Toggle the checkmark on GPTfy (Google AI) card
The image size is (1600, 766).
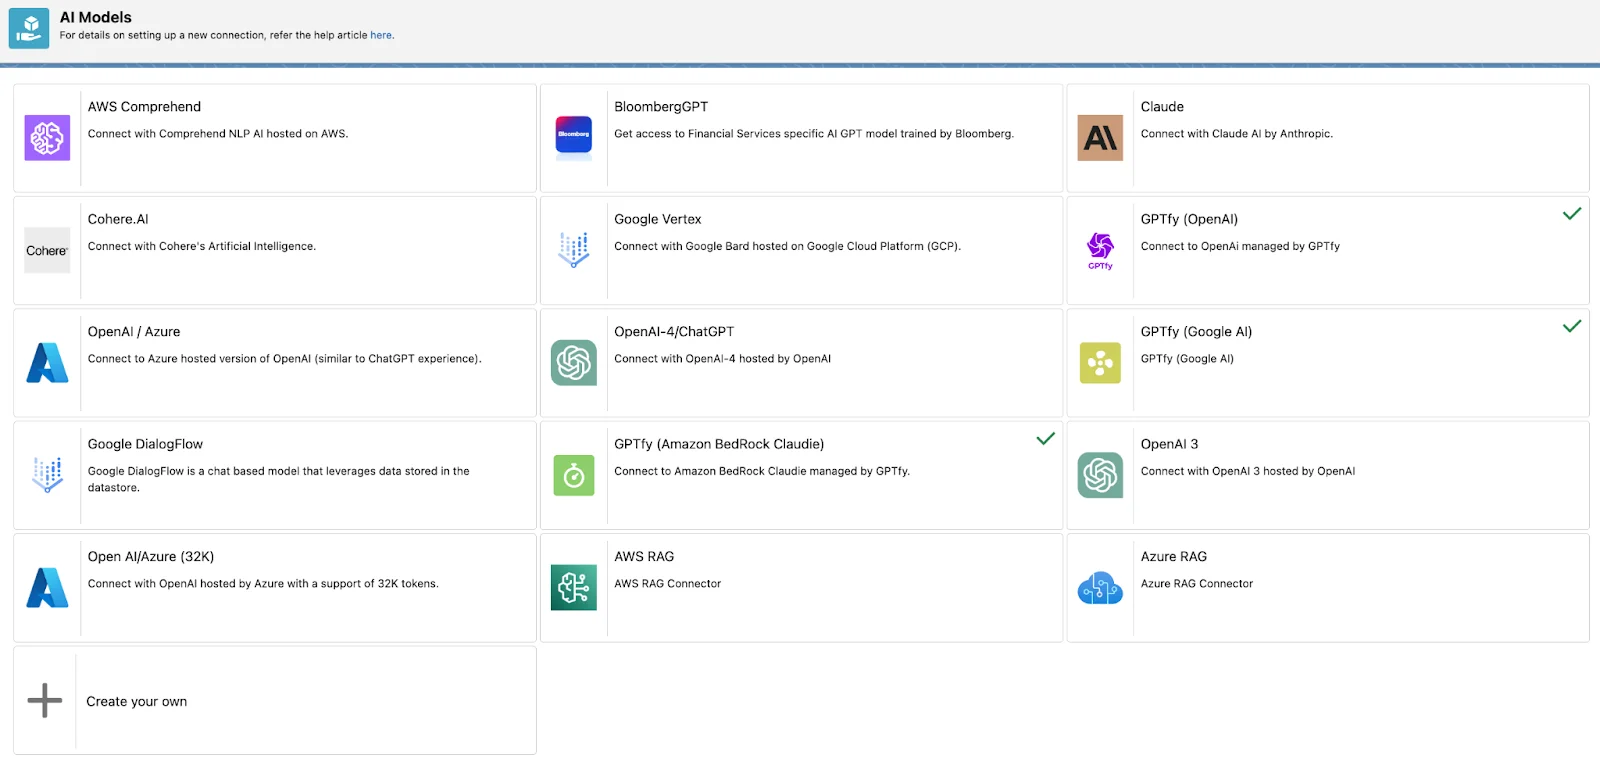pyautogui.click(x=1572, y=326)
